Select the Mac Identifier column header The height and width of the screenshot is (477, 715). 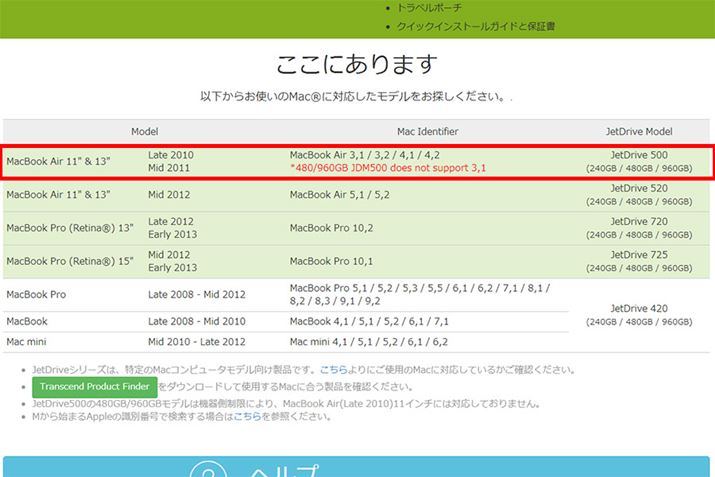coord(427,131)
